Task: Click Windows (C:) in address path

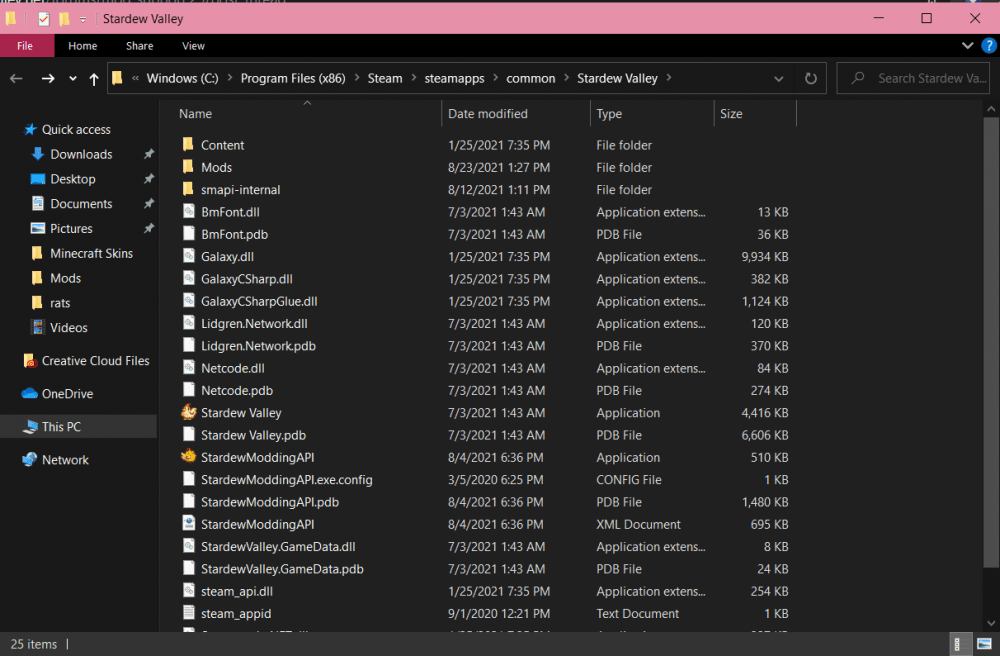Action: [182, 78]
